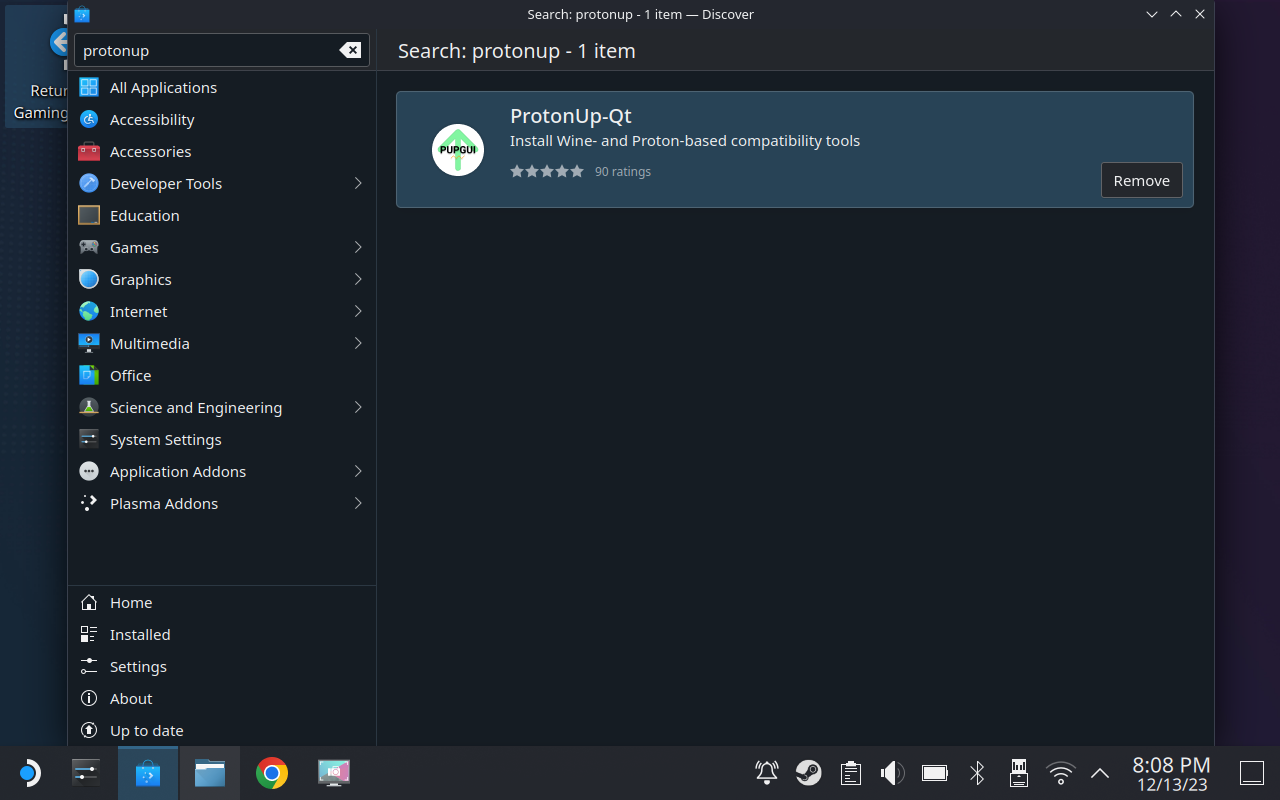Expand the Developer Tools subcategories arrow

(x=358, y=183)
